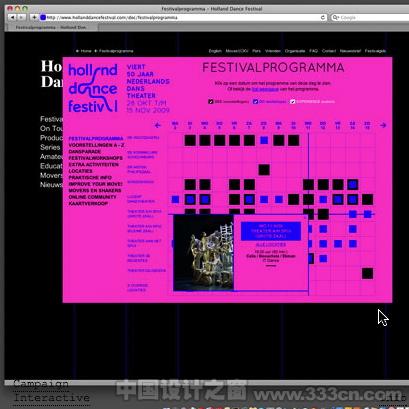The width and height of the screenshot is (409, 409).
Task: Reload the page using the refresh icon
Action: pyautogui.click(x=322, y=17)
